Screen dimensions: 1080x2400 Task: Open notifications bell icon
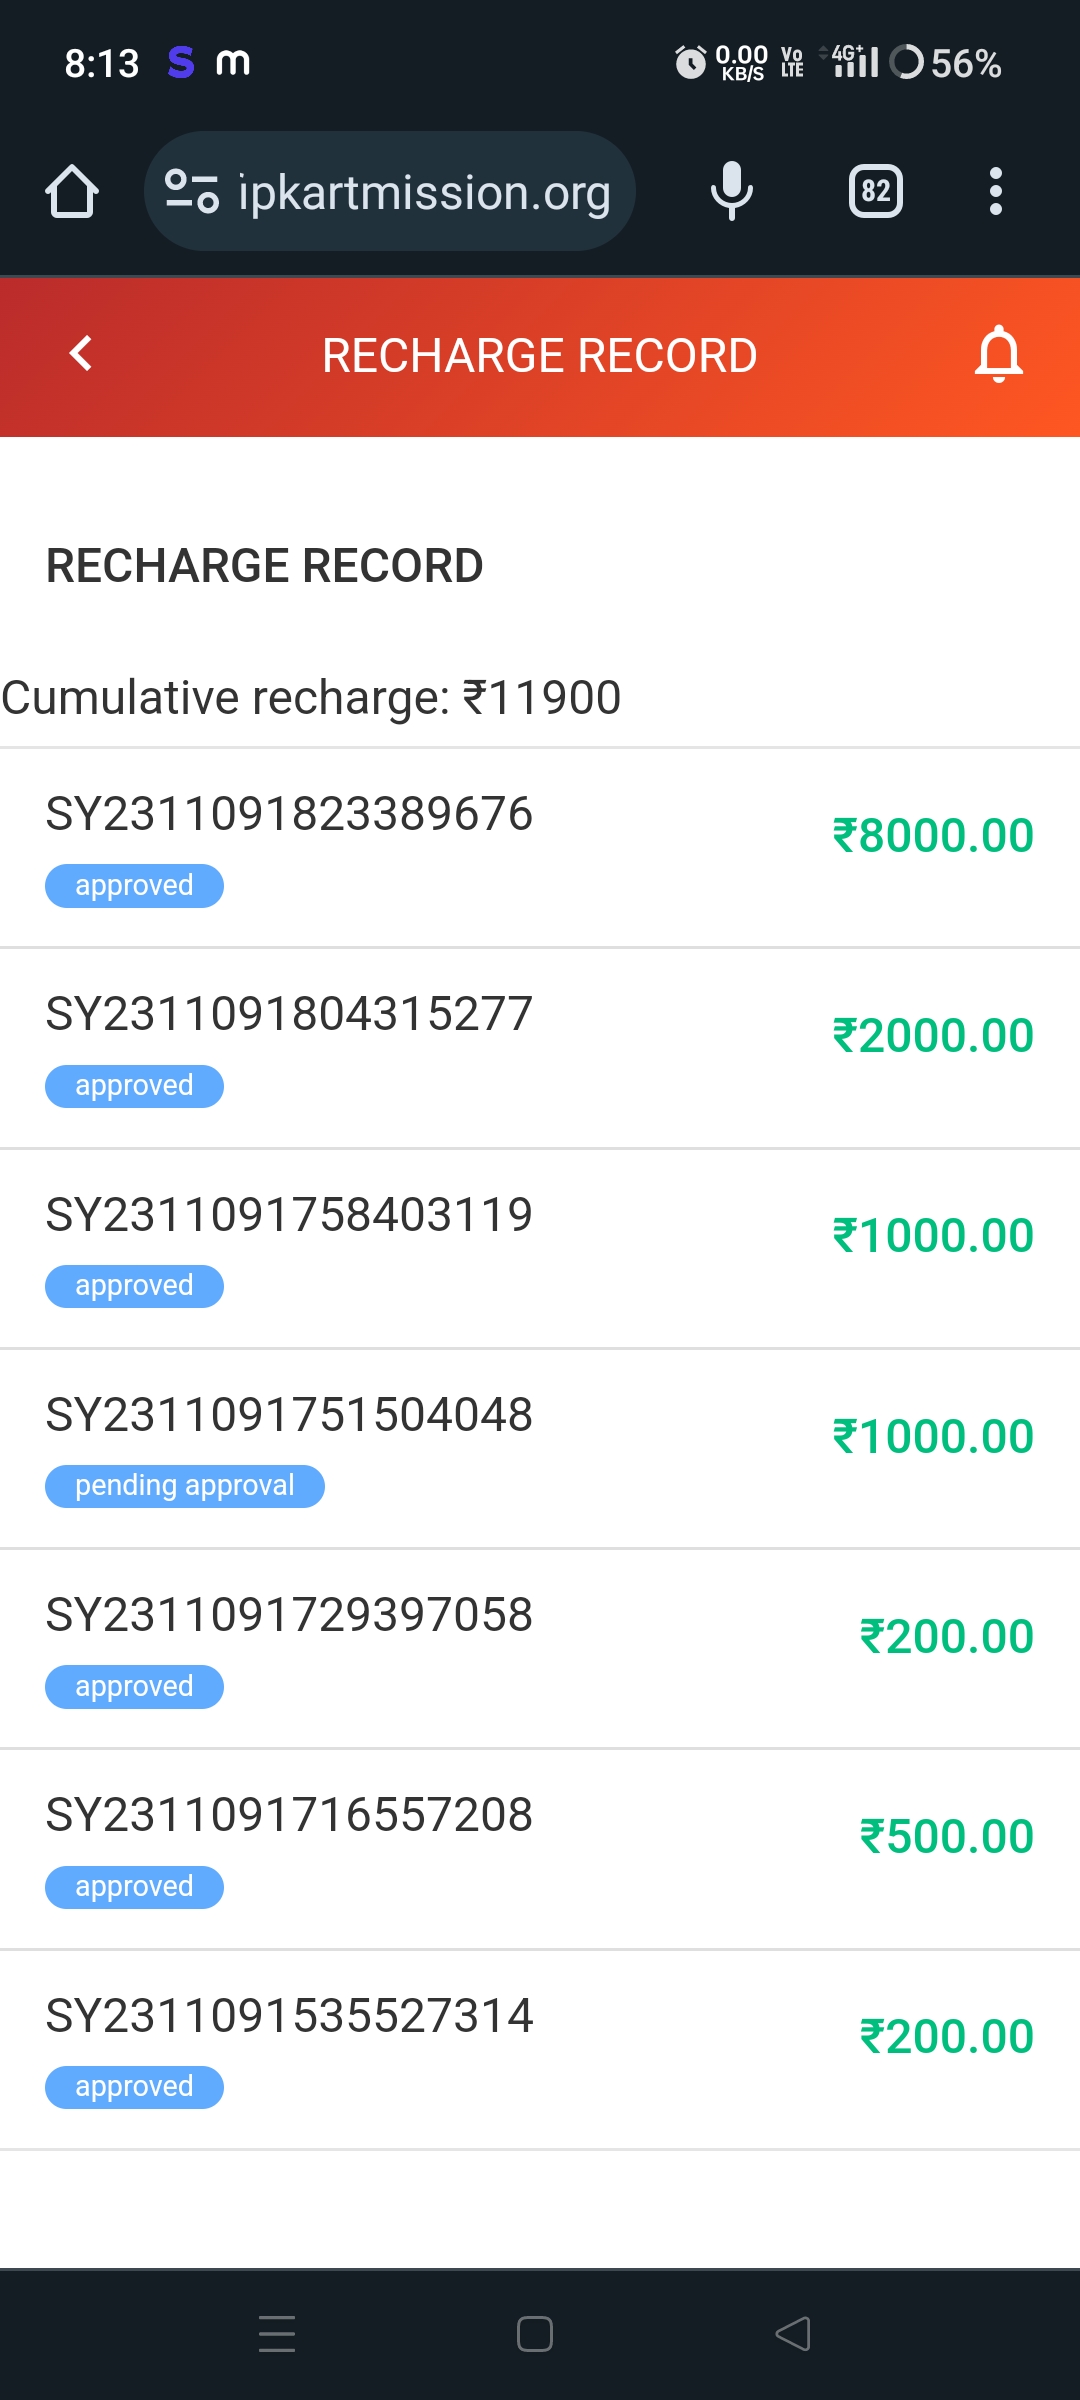click(998, 354)
